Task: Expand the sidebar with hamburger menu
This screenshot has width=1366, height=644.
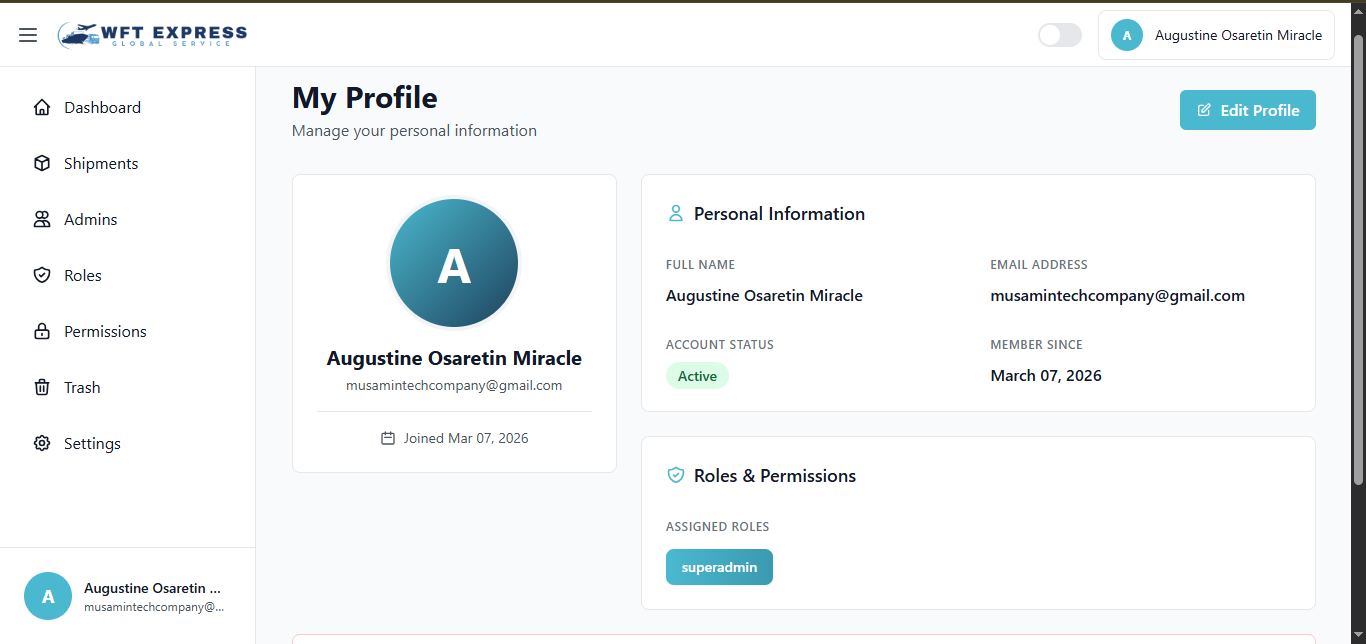Action: (27, 34)
